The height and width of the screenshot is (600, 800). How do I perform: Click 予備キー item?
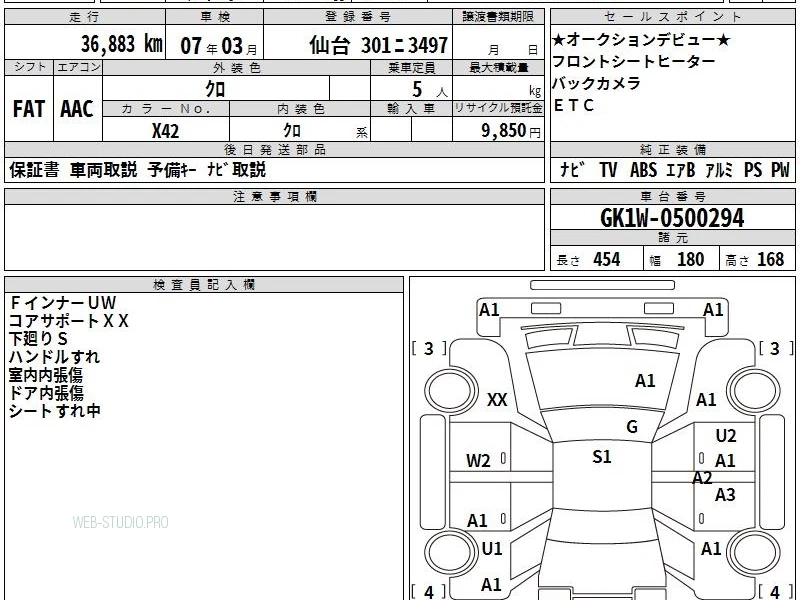[x=172, y=169]
